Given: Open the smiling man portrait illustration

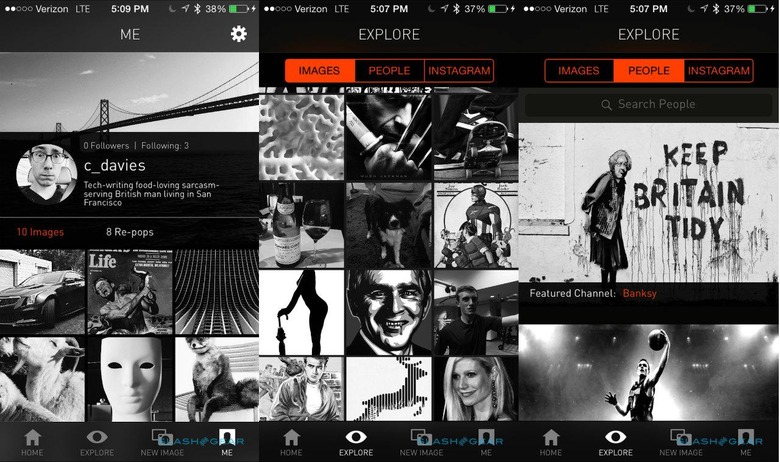Looking at the screenshot, I should tap(389, 313).
